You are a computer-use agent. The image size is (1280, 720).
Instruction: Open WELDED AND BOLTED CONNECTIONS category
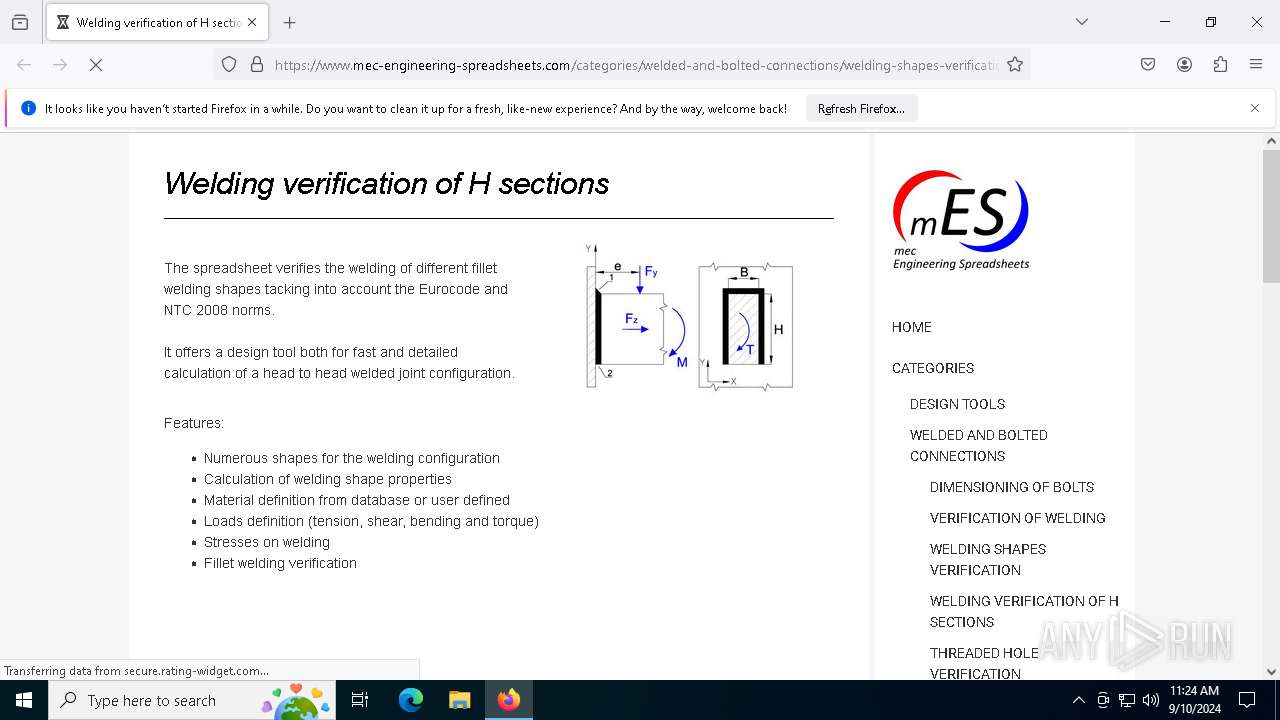979,445
